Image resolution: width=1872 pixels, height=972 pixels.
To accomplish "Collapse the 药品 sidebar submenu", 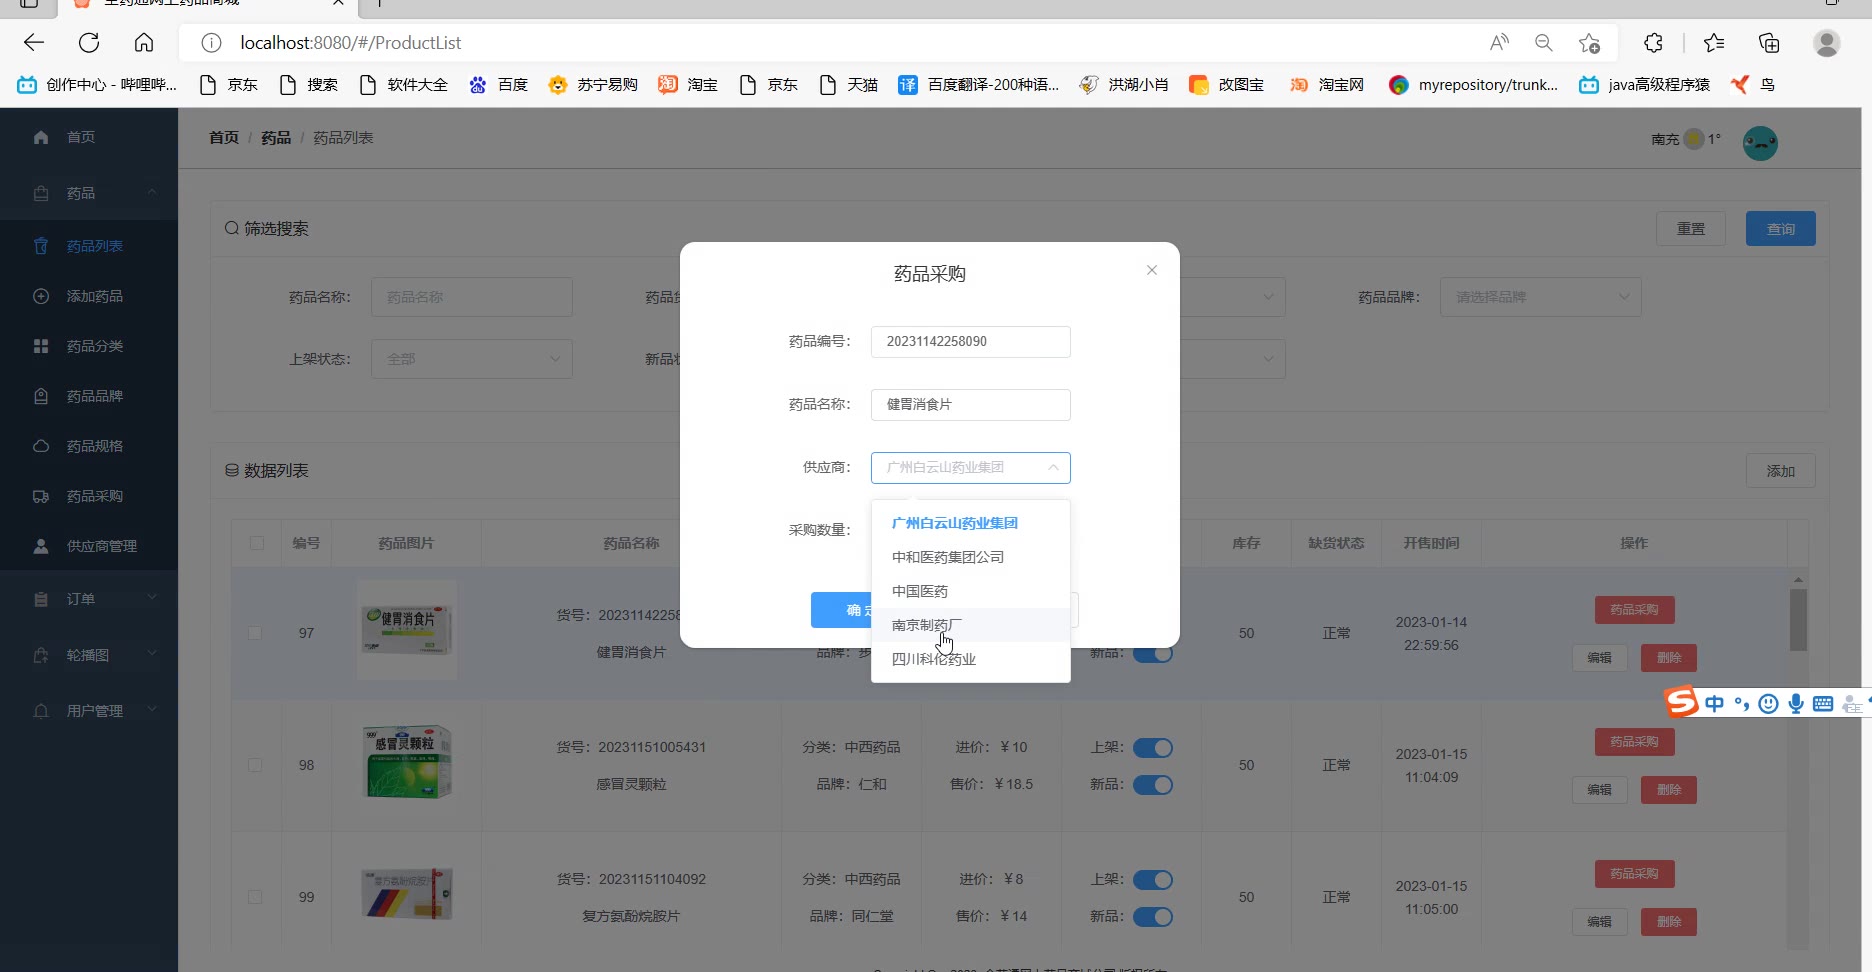I will tap(89, 193).
